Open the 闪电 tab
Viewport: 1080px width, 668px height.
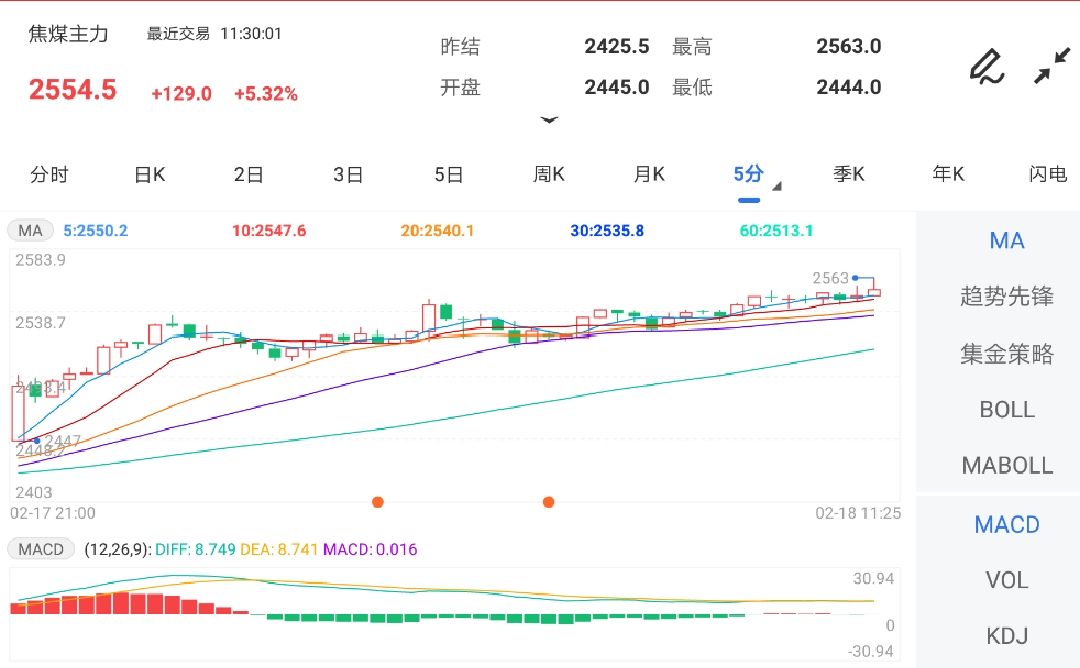1048,175
